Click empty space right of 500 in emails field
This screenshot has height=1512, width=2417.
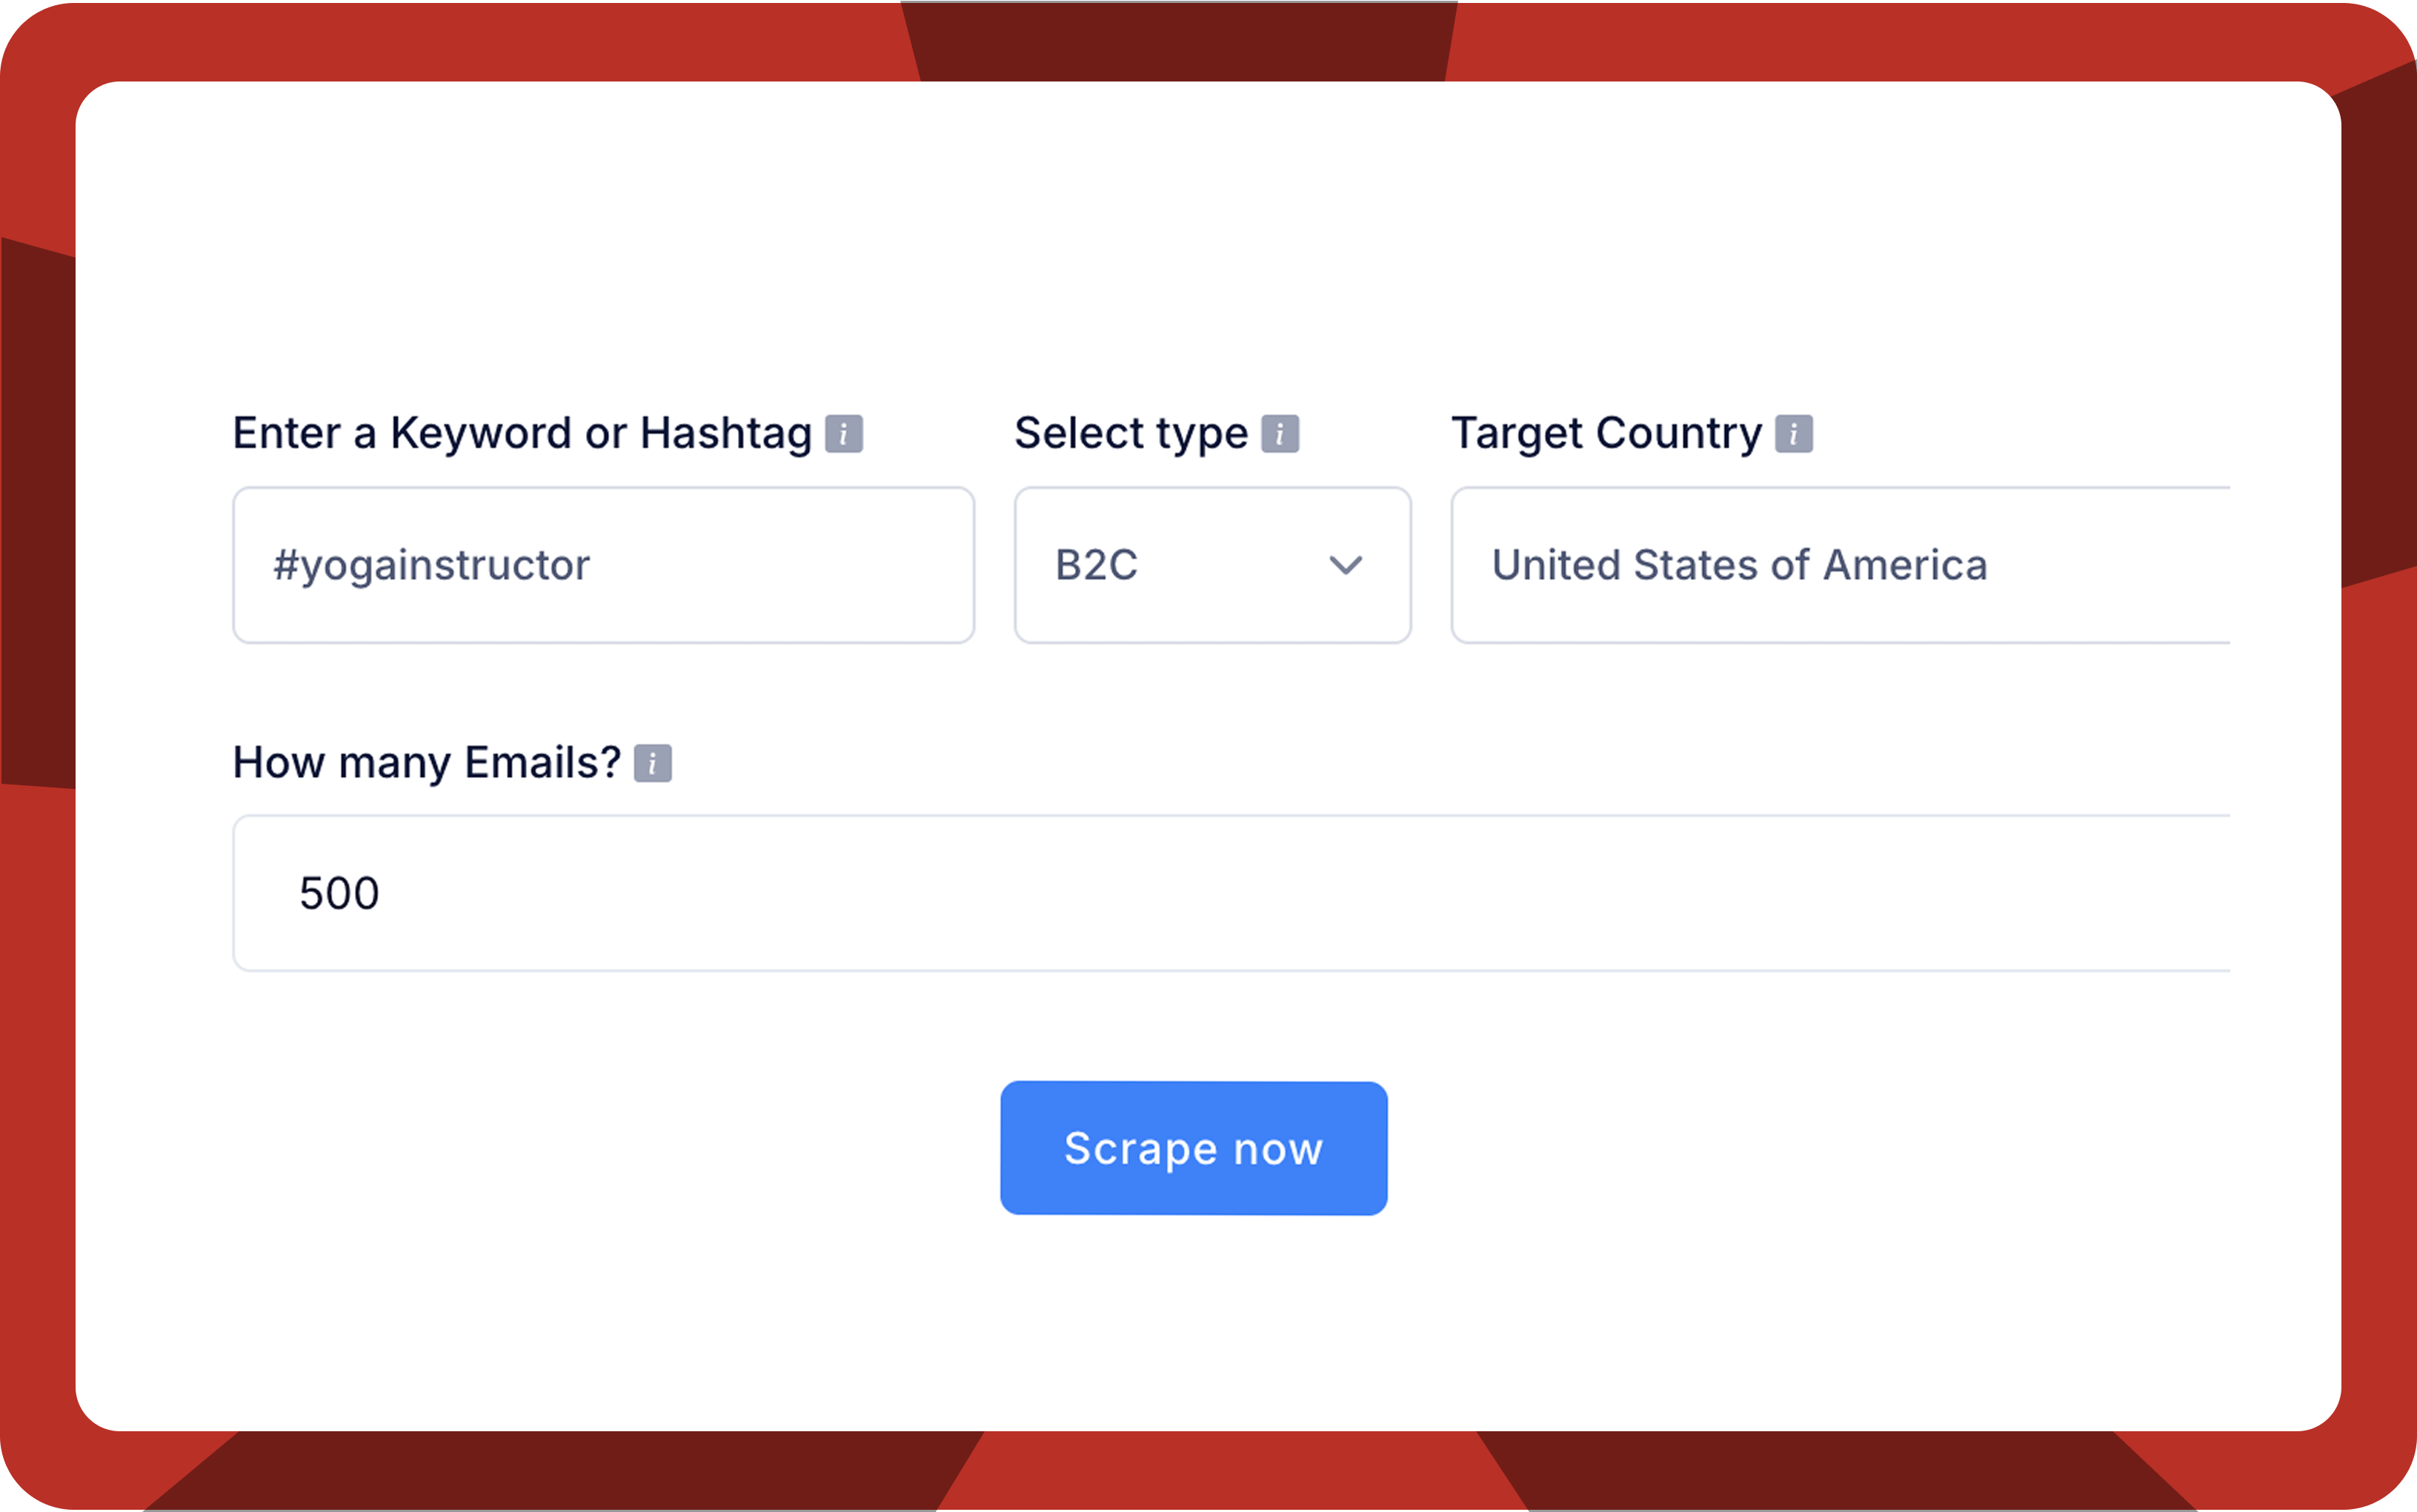(x=1300, y=893)
